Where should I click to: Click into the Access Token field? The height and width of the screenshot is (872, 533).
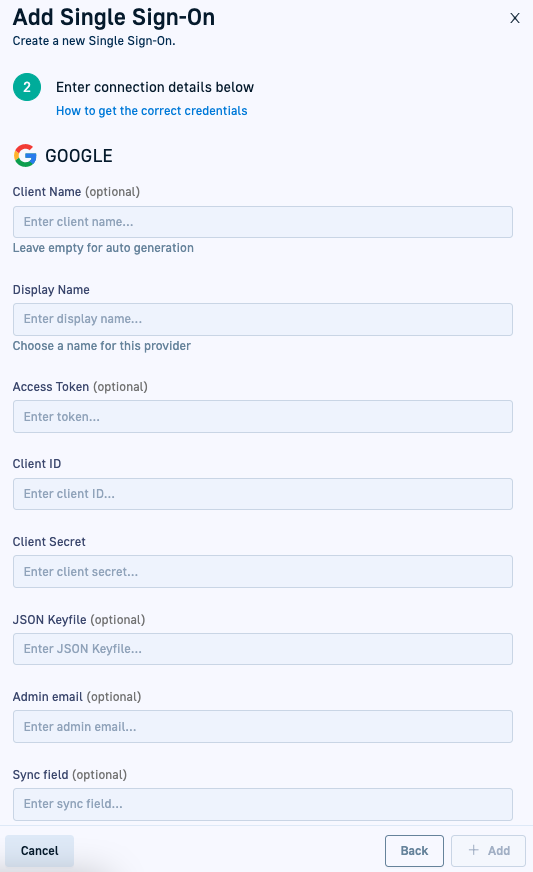[x=263, y=417]
